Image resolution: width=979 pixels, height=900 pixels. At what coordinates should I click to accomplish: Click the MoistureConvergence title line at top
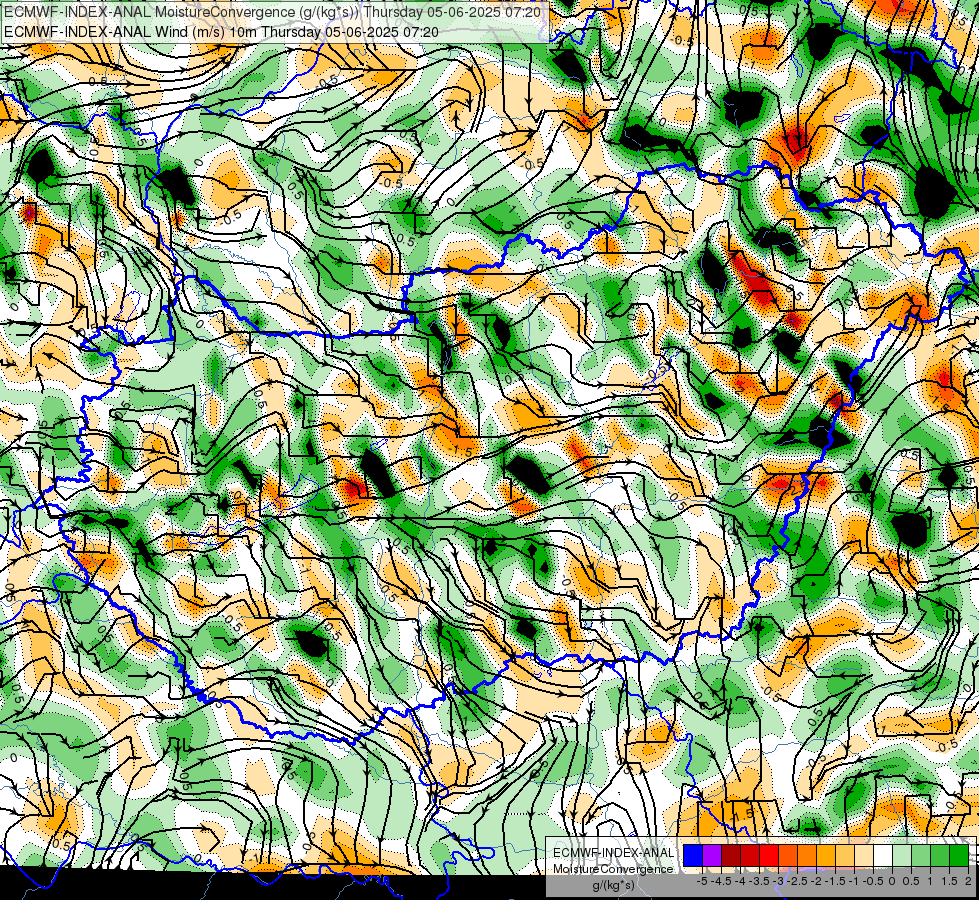272,12
